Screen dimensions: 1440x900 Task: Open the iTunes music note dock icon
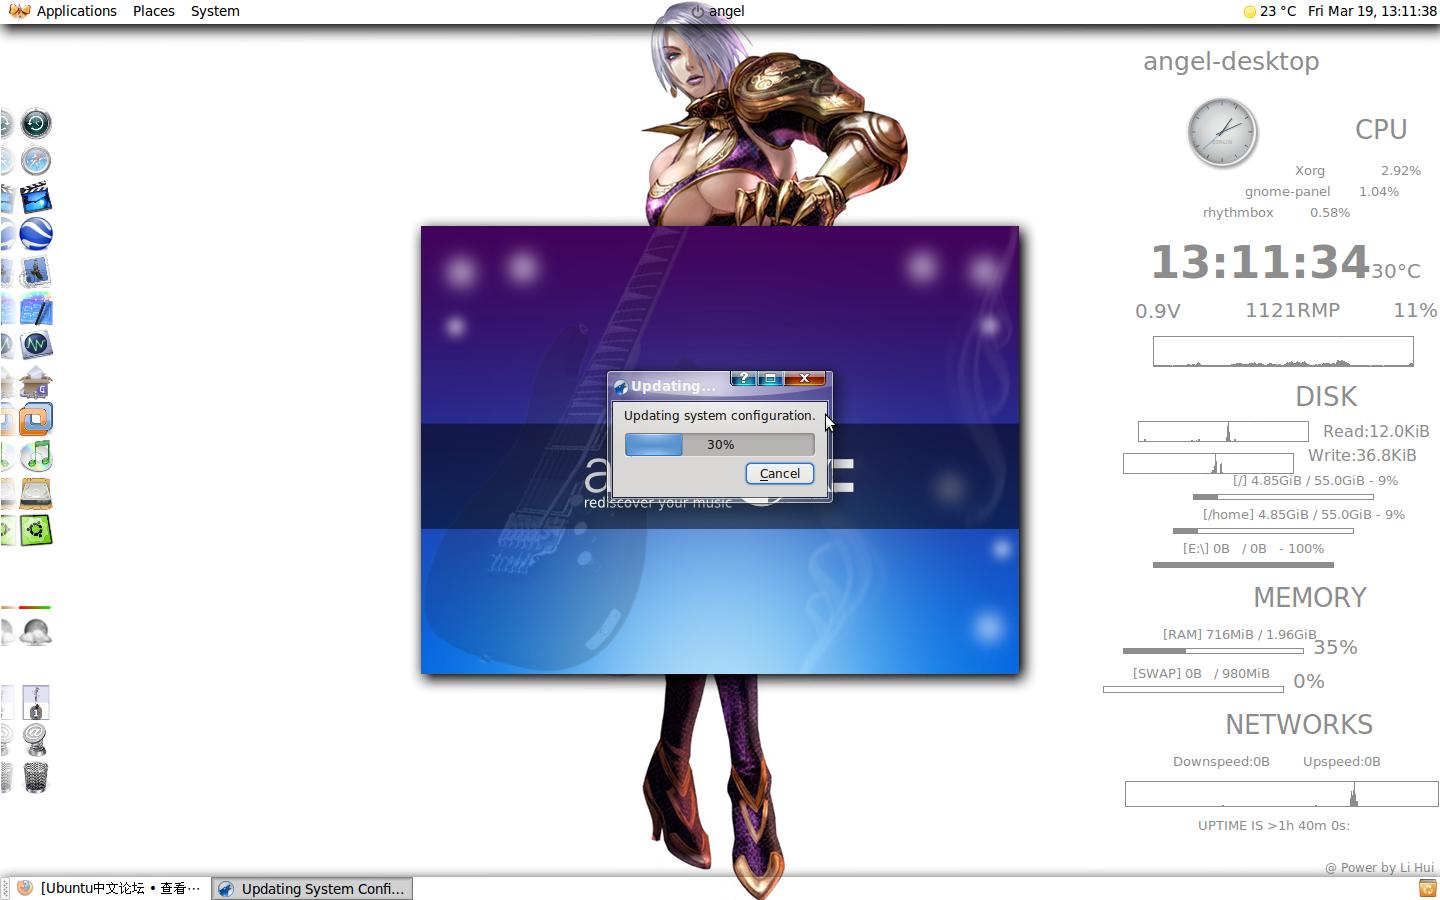tap(35, 456)
